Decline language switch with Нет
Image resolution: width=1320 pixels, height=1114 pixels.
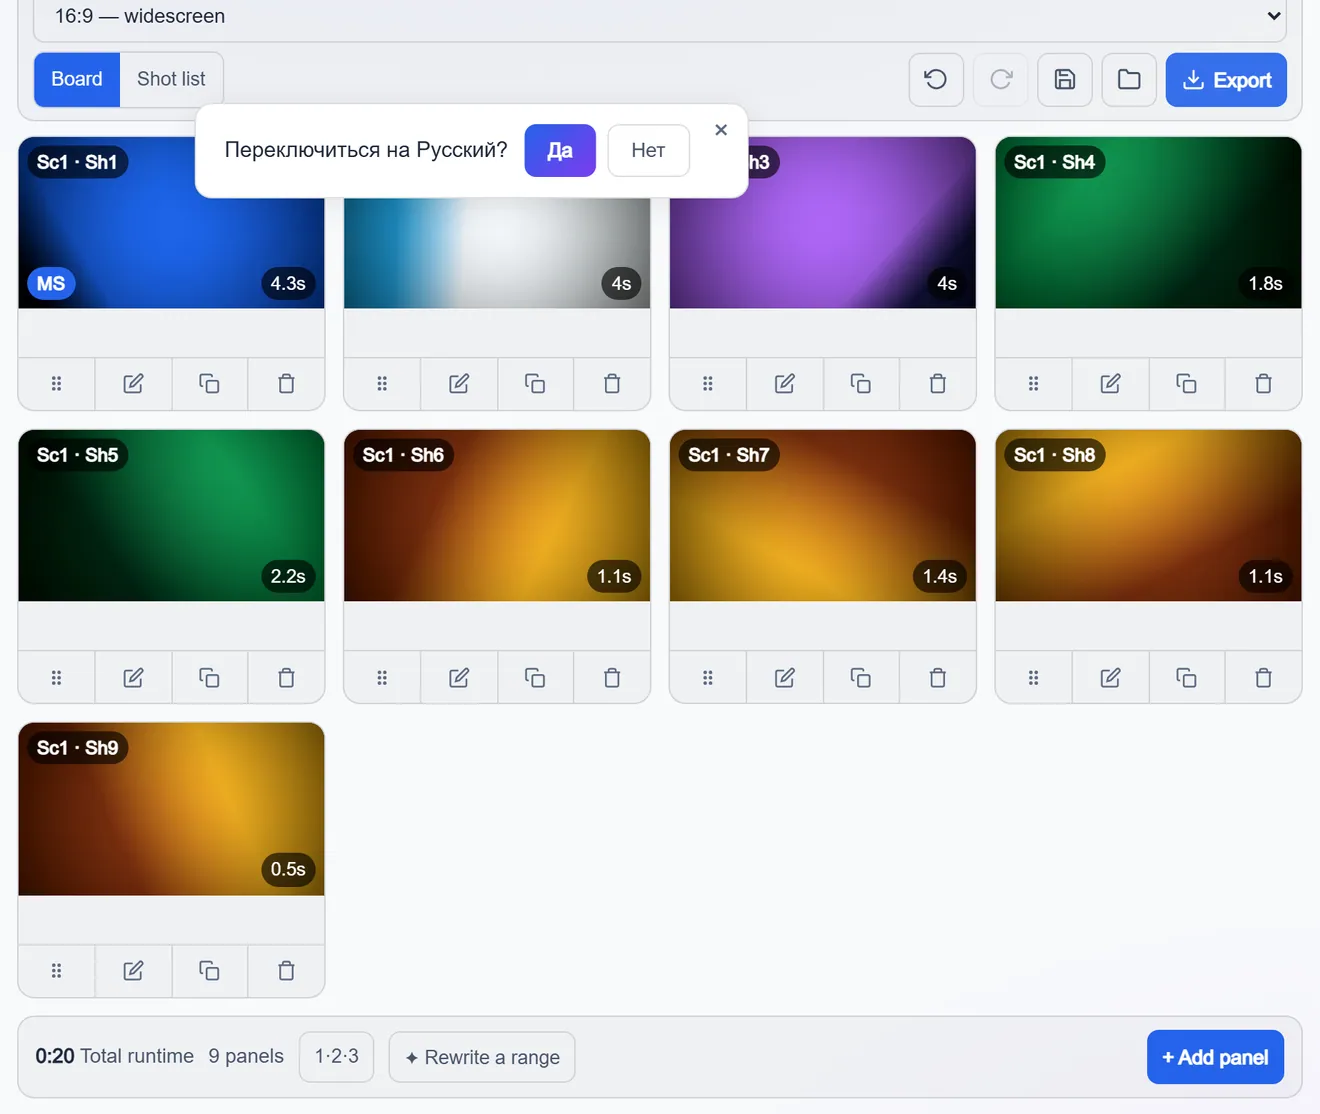[648, 150]
